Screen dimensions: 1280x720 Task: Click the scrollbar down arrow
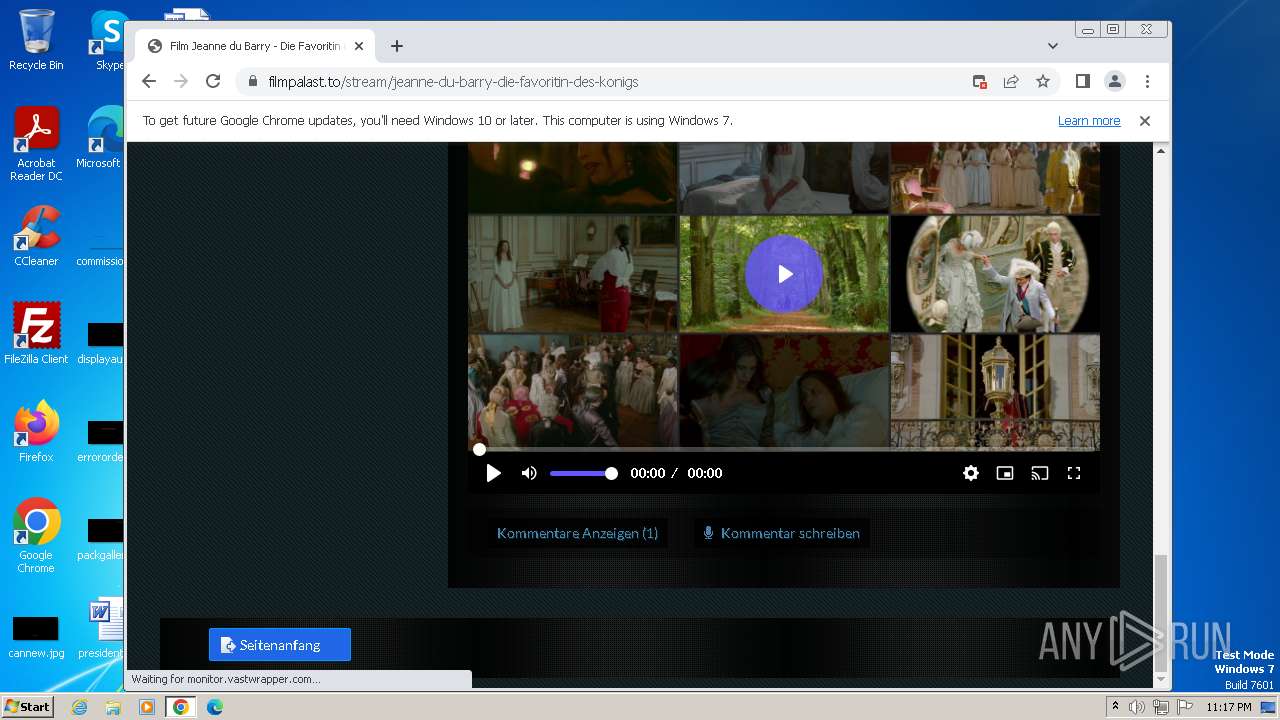tap(1161, 680)
